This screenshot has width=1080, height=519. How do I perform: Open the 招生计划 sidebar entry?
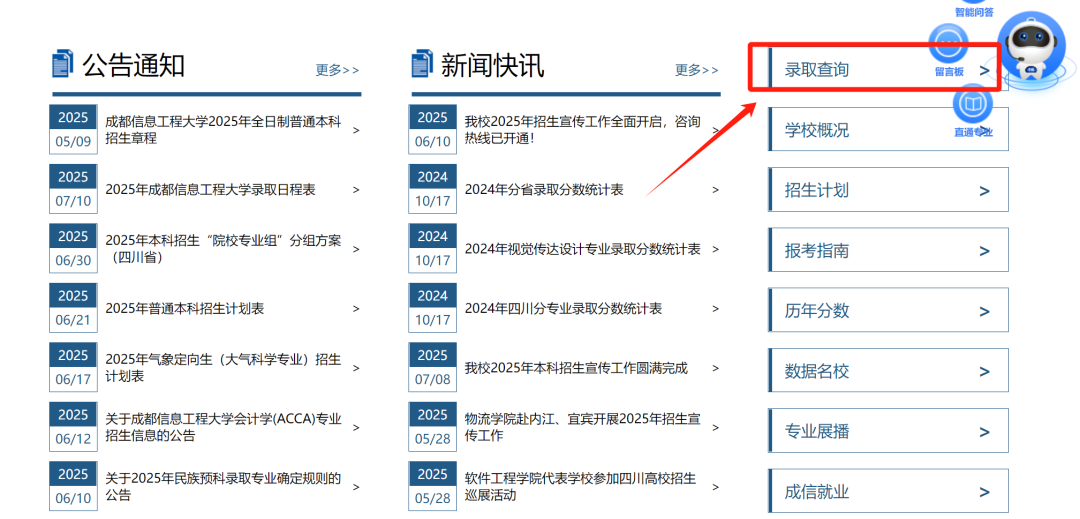pyautogui.click(x=889, y=189)
